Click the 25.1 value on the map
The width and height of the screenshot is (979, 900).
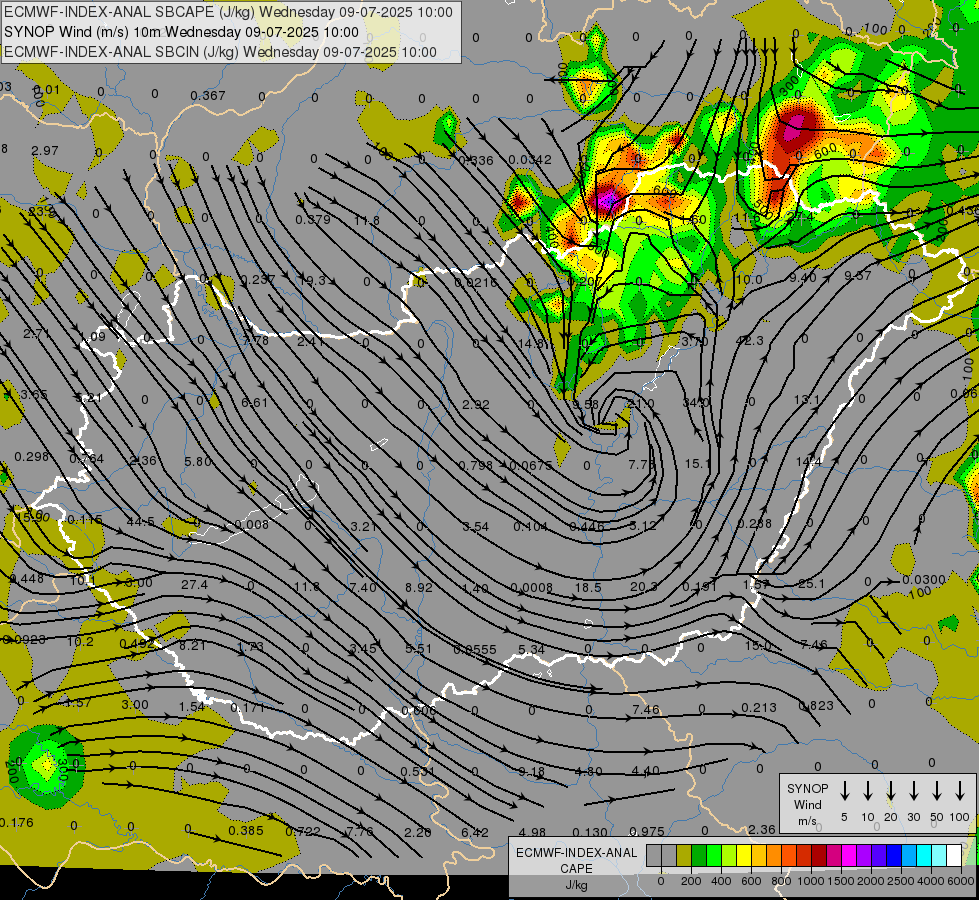[811, 584]
